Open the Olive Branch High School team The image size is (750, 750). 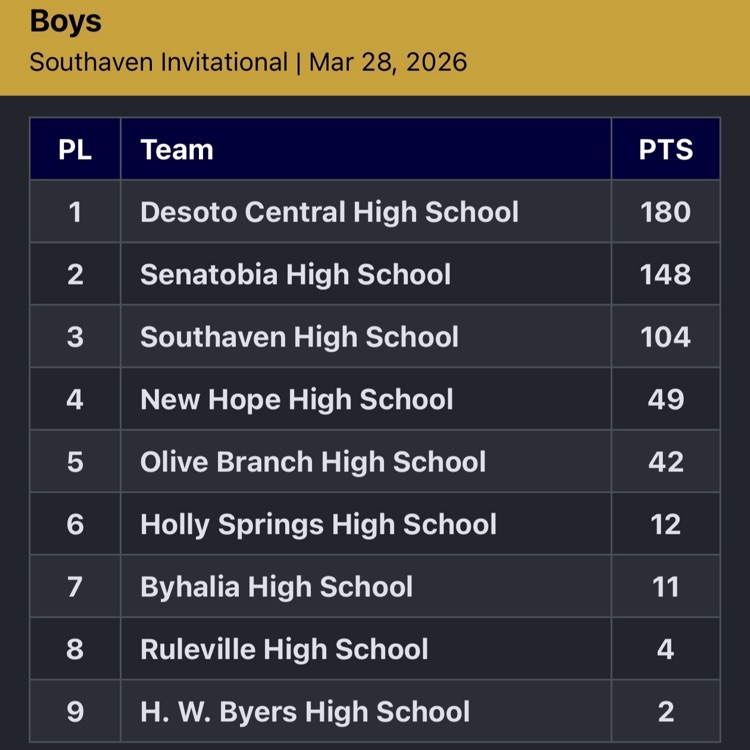(313, 461)
